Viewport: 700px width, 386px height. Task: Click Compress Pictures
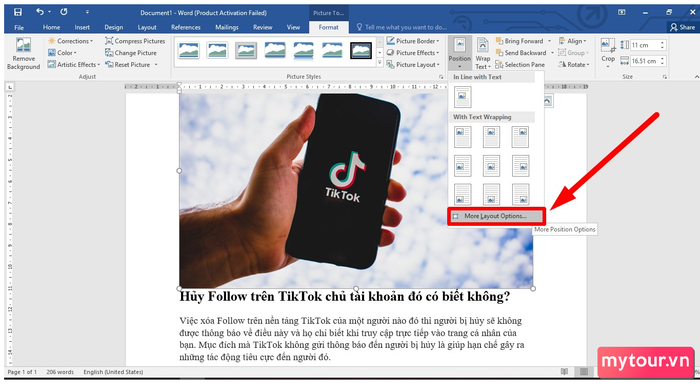pyautogui.click(x=135, y=41)
